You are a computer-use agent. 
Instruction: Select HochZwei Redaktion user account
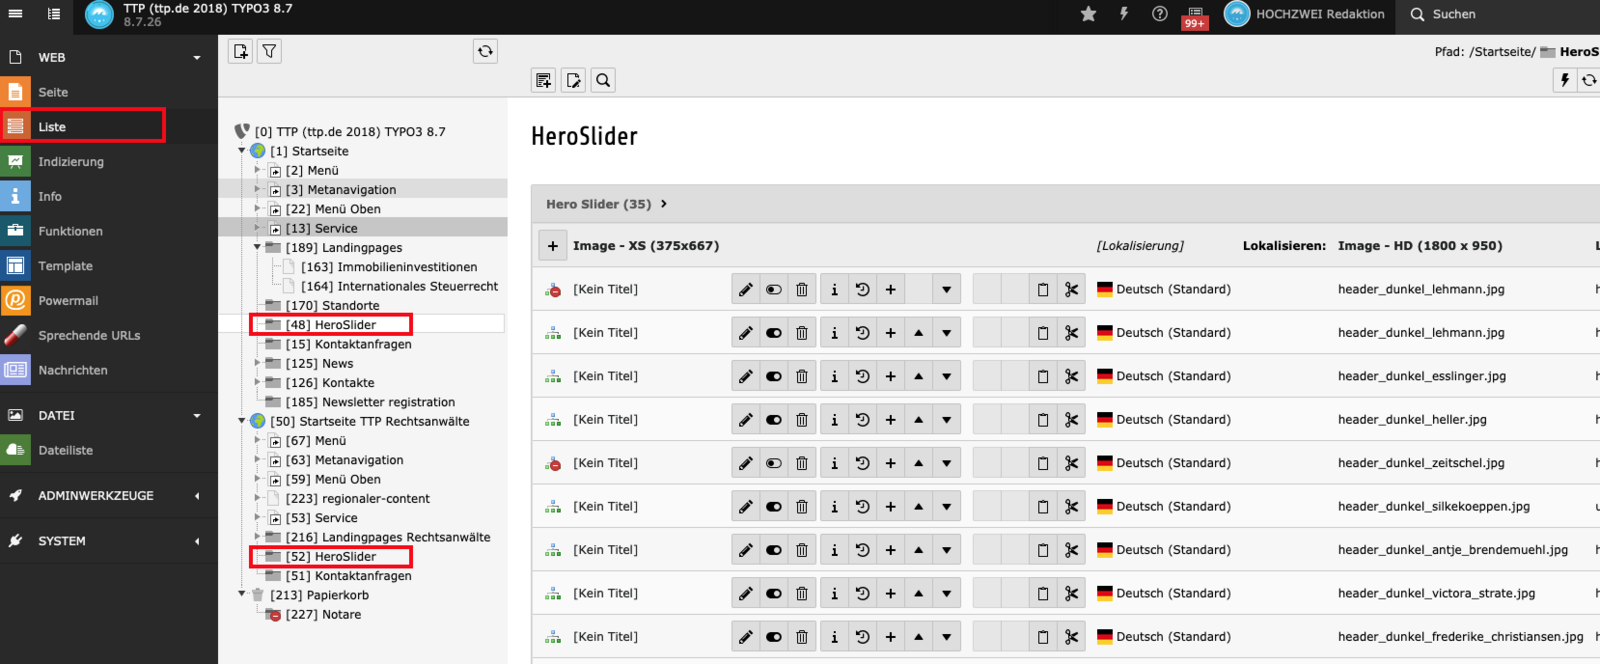[x=1305, y=14]
